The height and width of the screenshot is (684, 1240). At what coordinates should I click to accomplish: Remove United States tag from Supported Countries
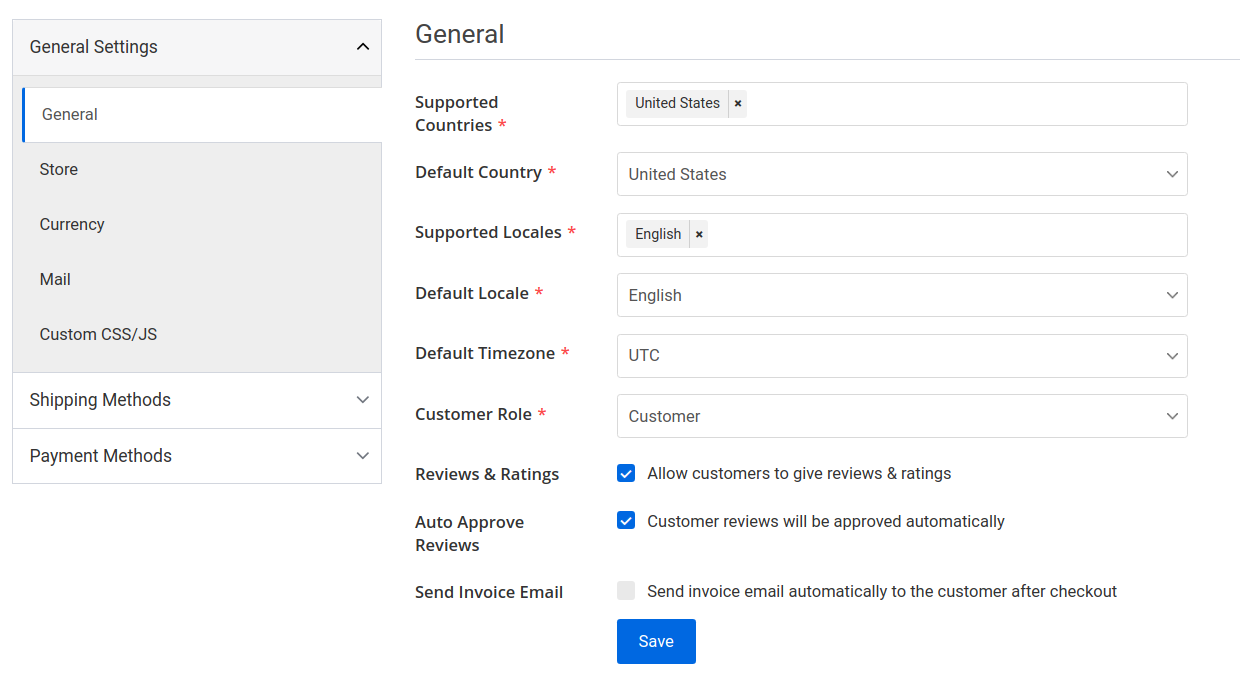738,104
